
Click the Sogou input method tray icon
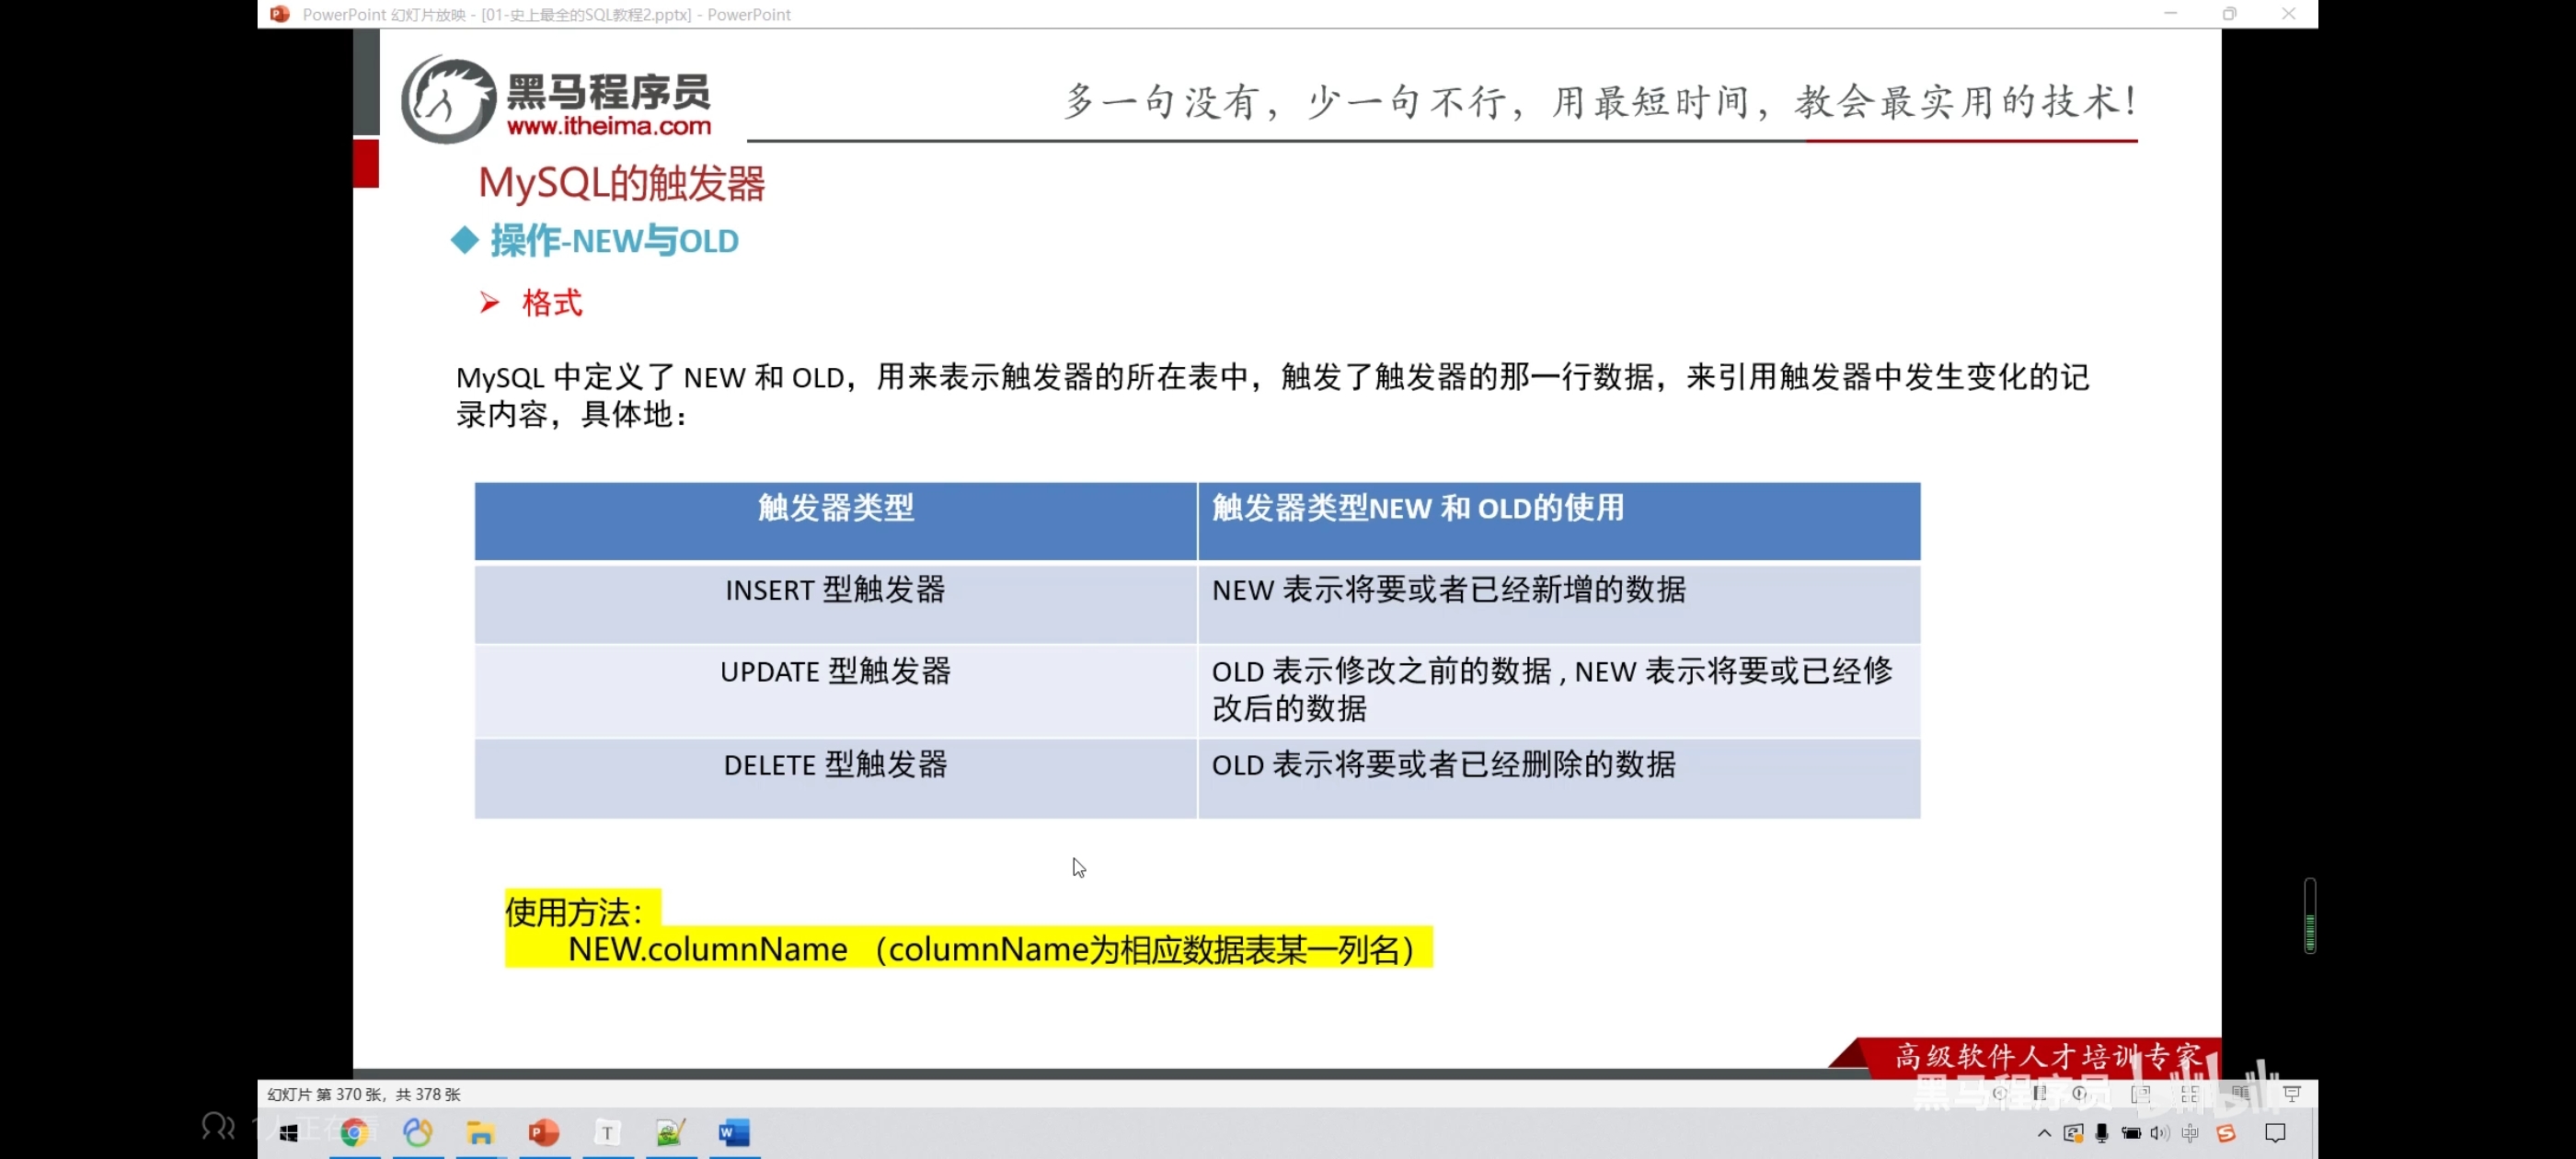click(2226, 1133)
